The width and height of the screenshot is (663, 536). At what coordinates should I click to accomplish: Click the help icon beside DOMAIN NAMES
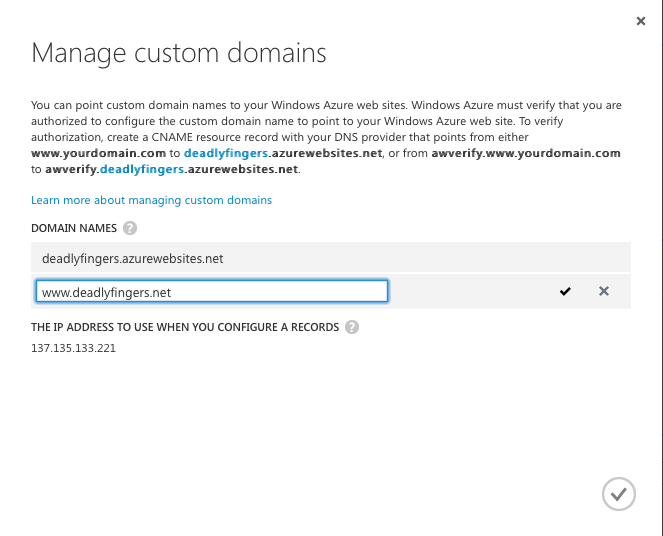tap(130, 228)
